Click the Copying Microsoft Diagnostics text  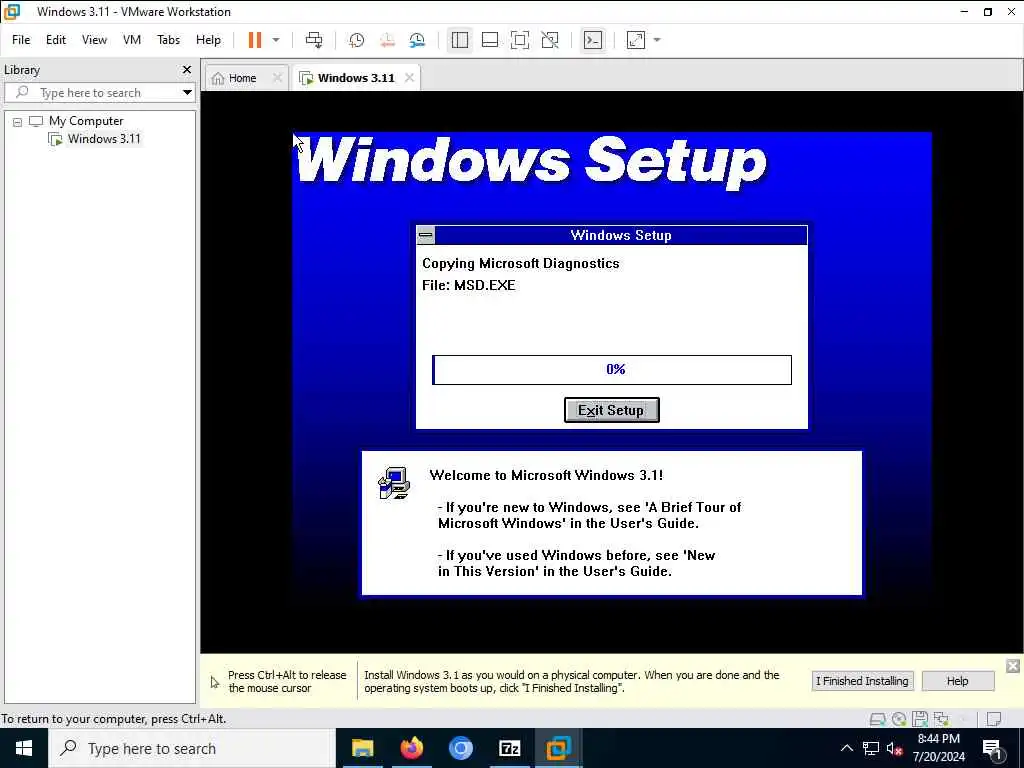(x=520, y=263)
